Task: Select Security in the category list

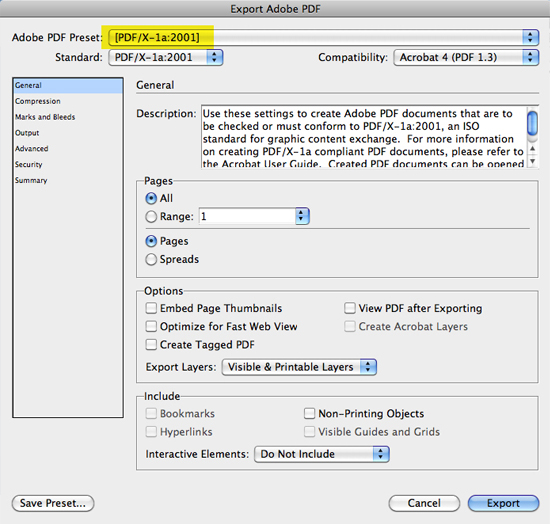Action: [x=68, y=164]
